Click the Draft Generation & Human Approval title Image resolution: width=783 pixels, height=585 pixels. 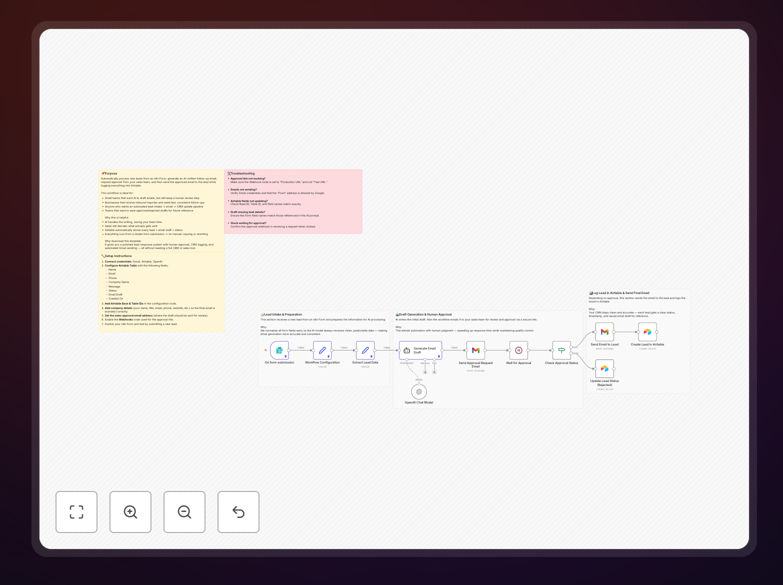(424, 315)
